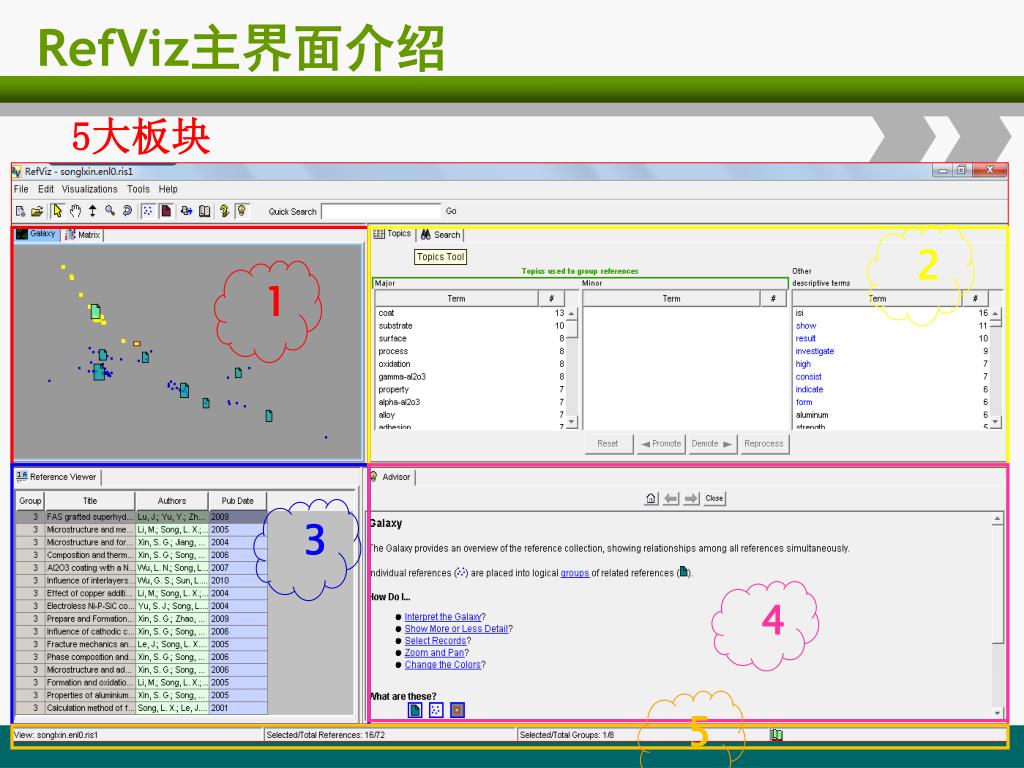Click inside the Quick Search field
Image resolution: width=1024 pixels, height=768 pixels.
pos(381,211)
